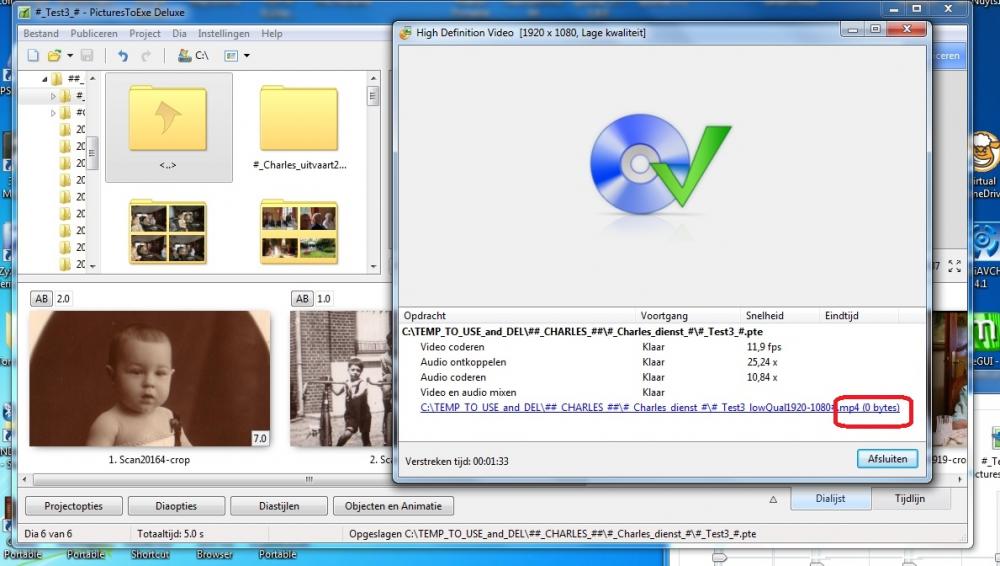Screen dimensions: 1000x566
Task: Collapse the top ##_ folder tree node
Action: [x=45, y=79]
